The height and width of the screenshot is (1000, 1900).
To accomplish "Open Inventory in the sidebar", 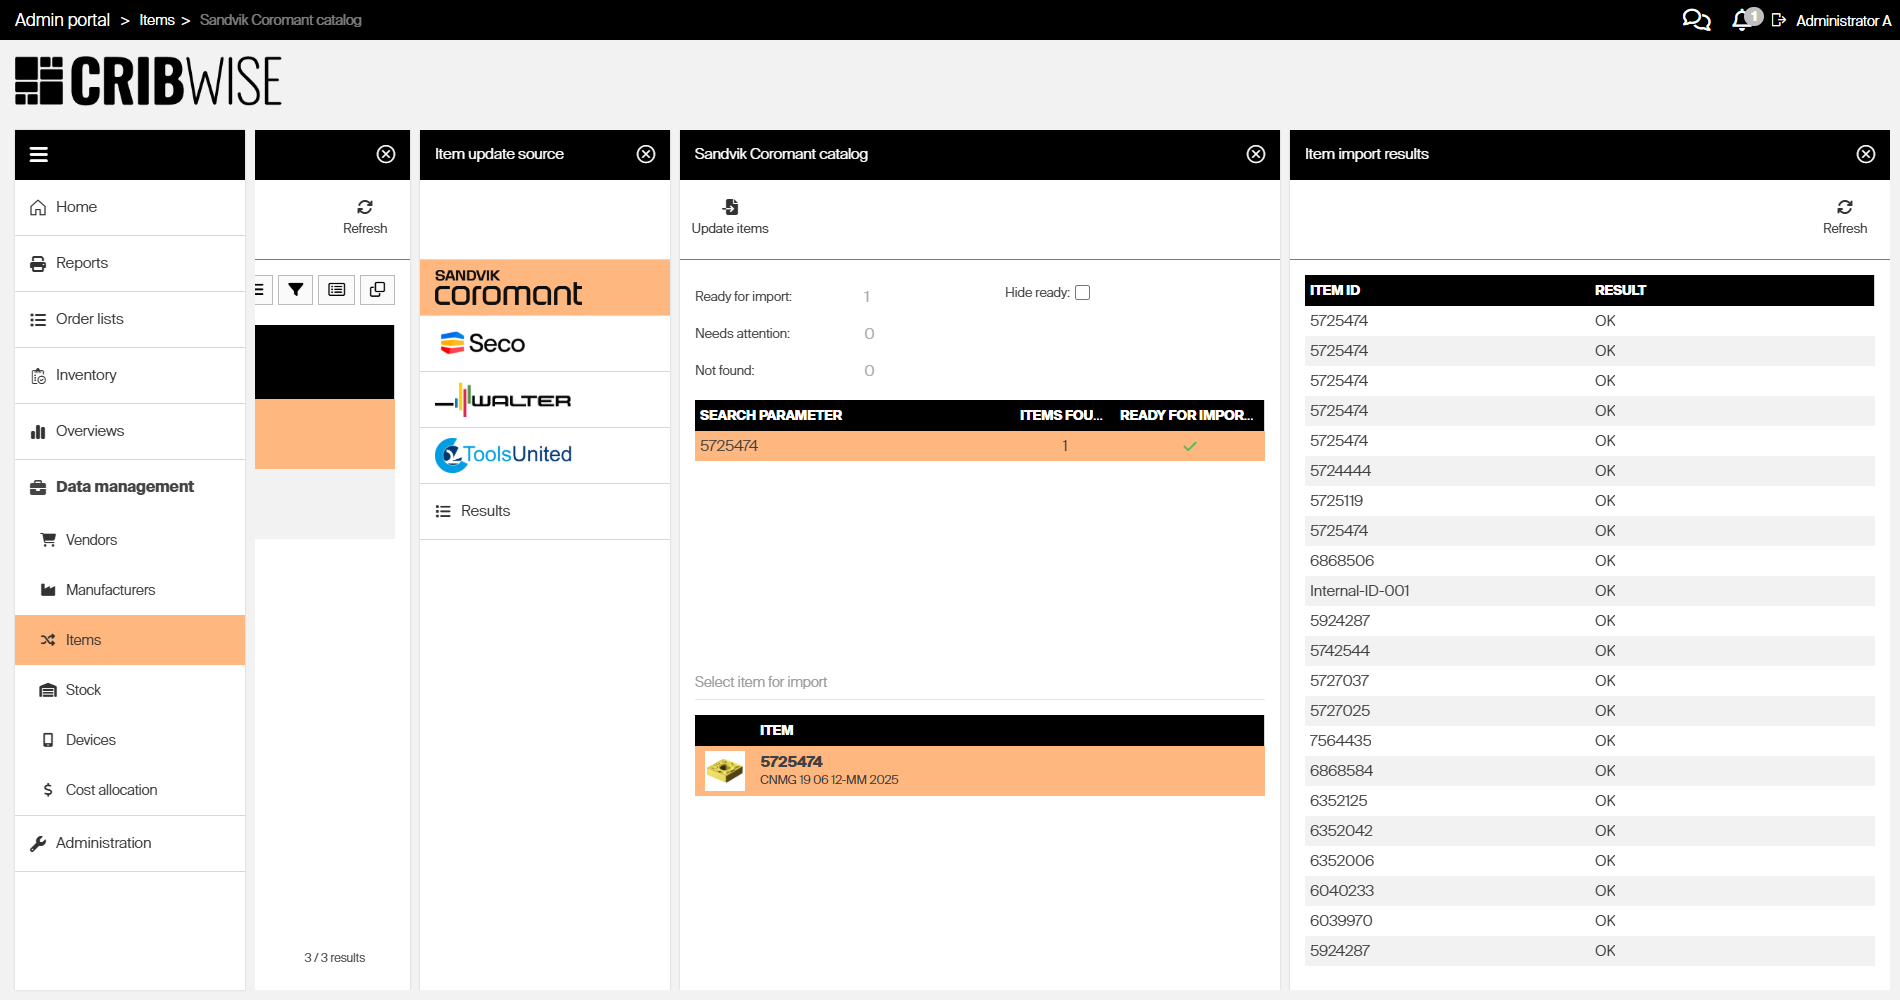I will point(130,376).
